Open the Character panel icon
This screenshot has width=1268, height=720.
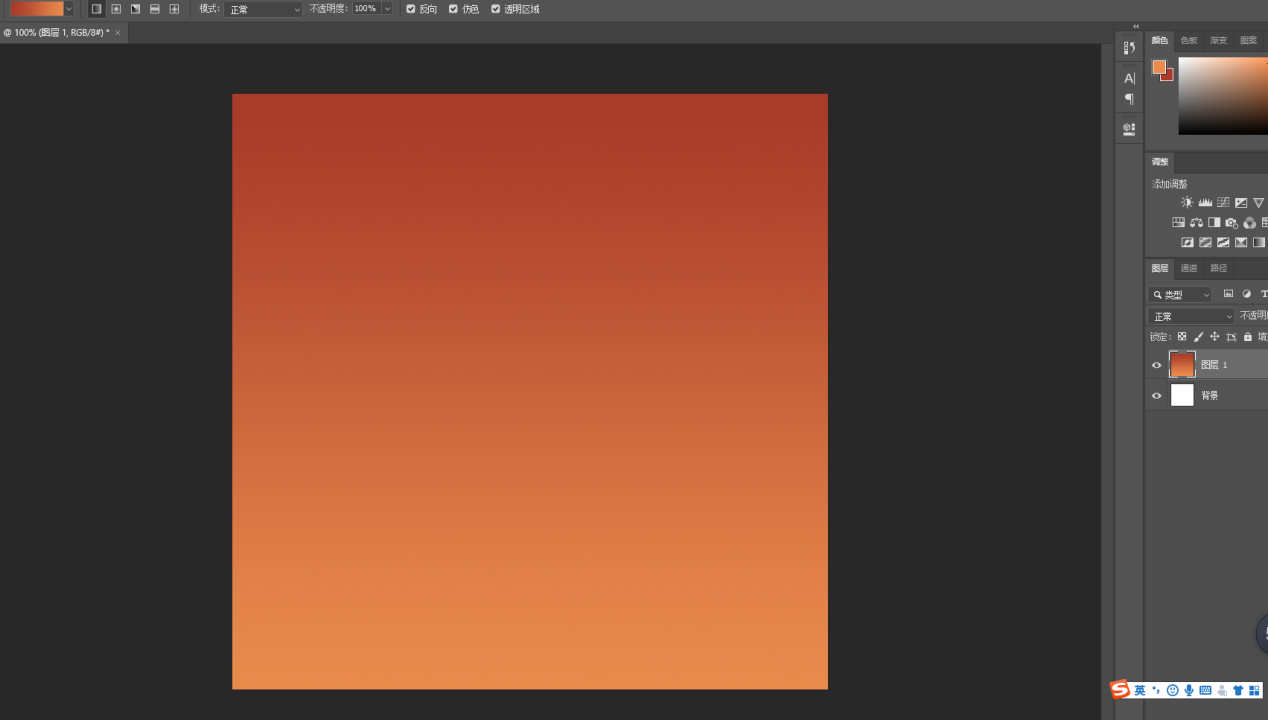pos(1129,78)
